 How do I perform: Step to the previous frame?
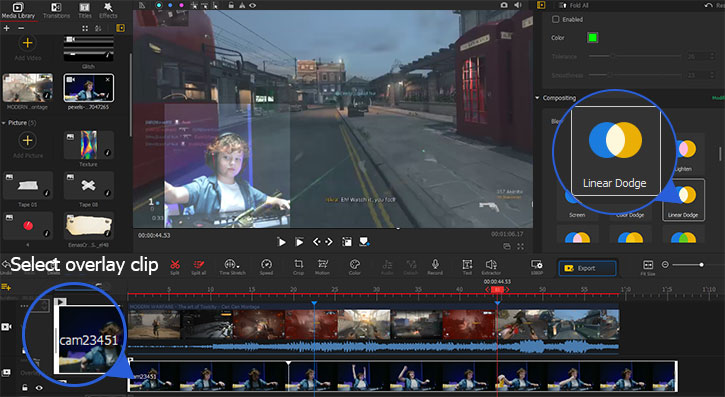tap(317, 242)
